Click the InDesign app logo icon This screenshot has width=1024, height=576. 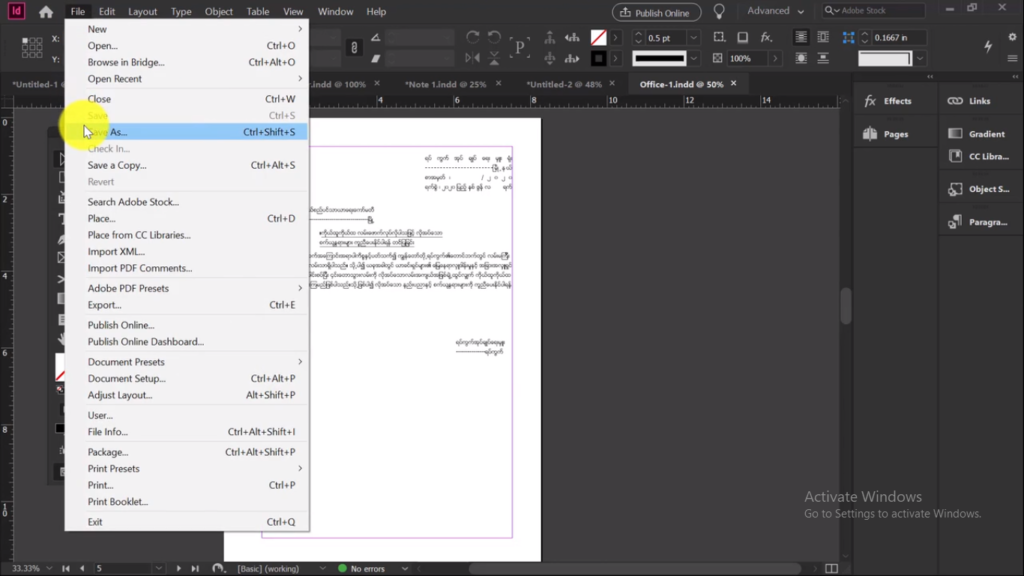click(16, 11)
